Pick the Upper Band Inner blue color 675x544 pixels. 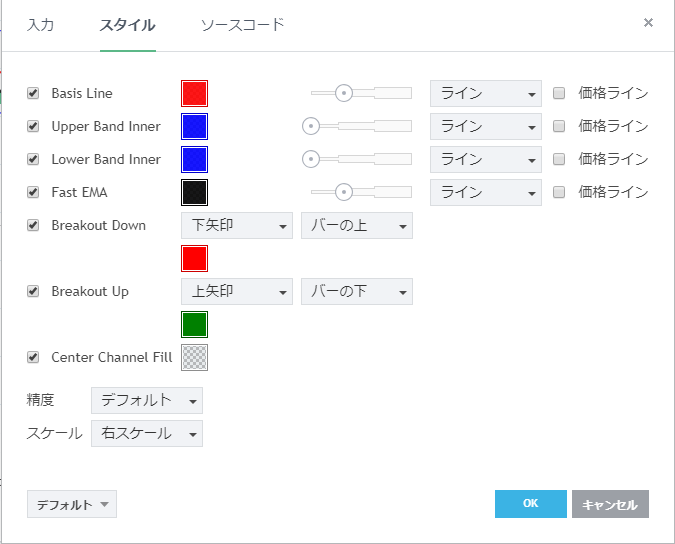pyautogui.click(x=194, y=127)
